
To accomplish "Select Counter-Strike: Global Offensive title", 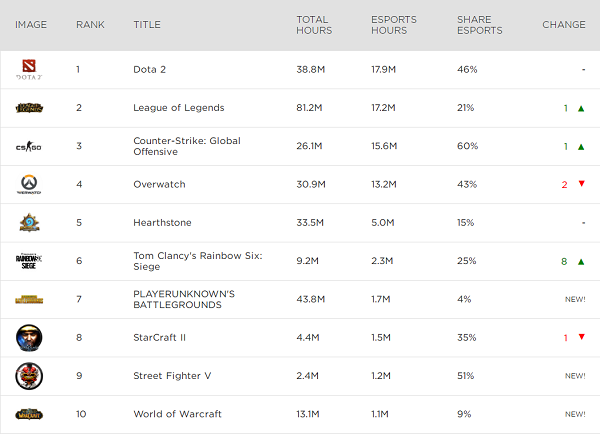I will tap(187, 146).
